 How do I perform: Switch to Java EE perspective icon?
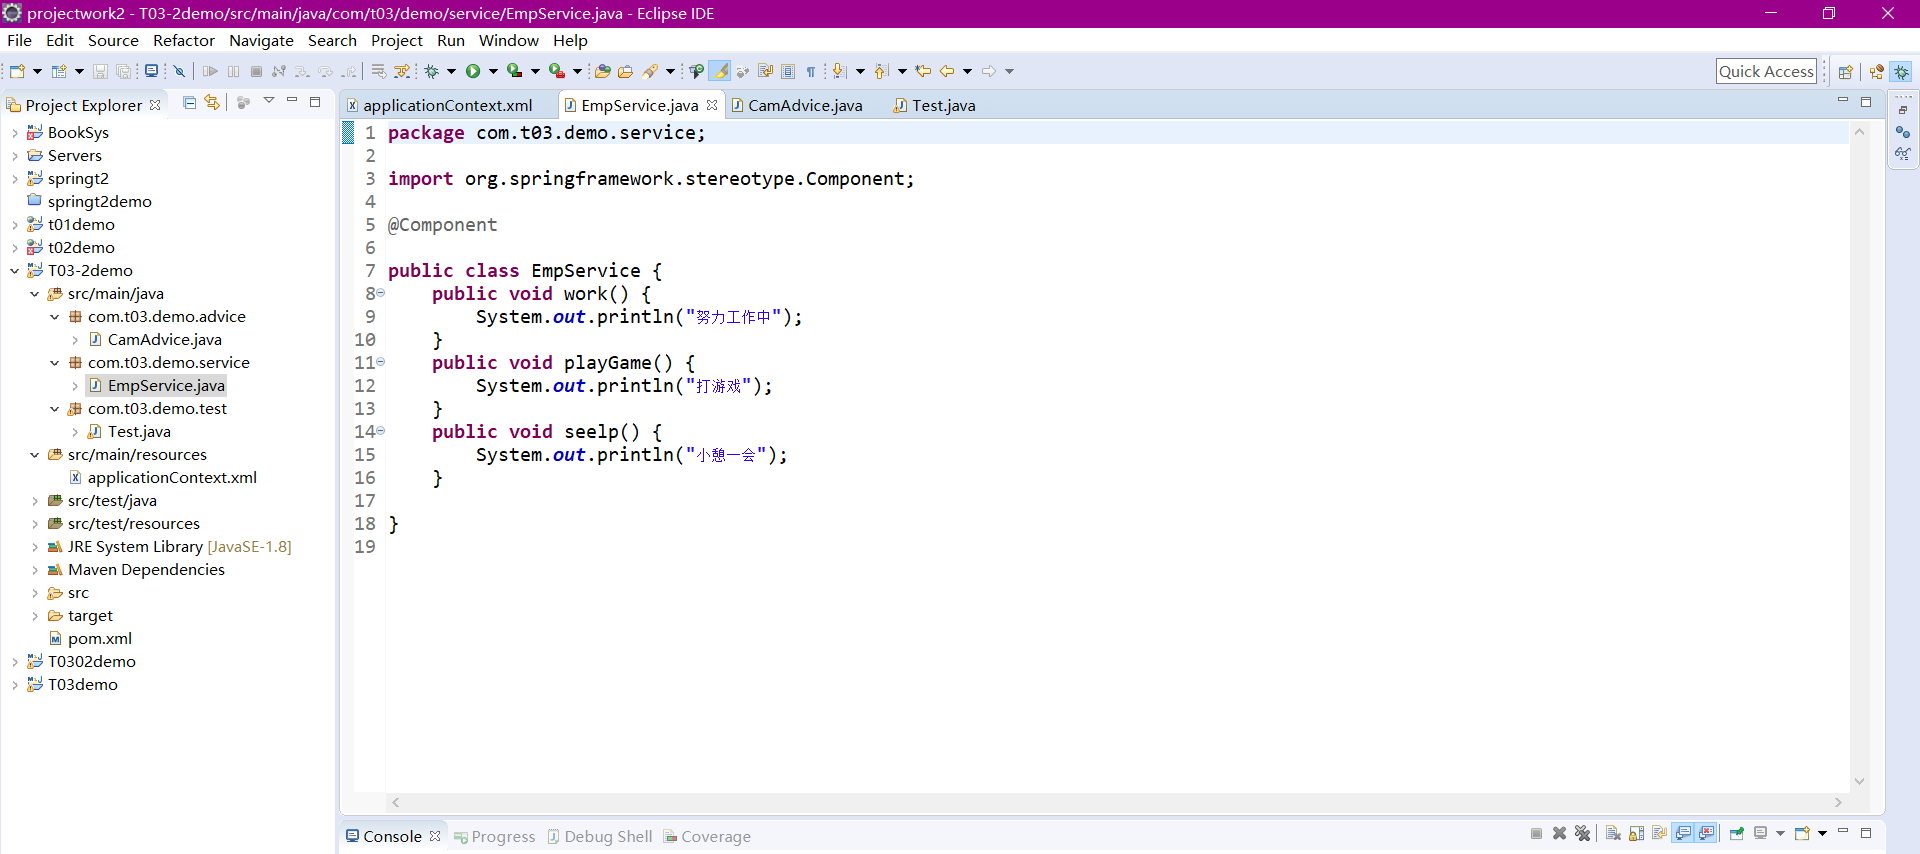coord(1876,72)
